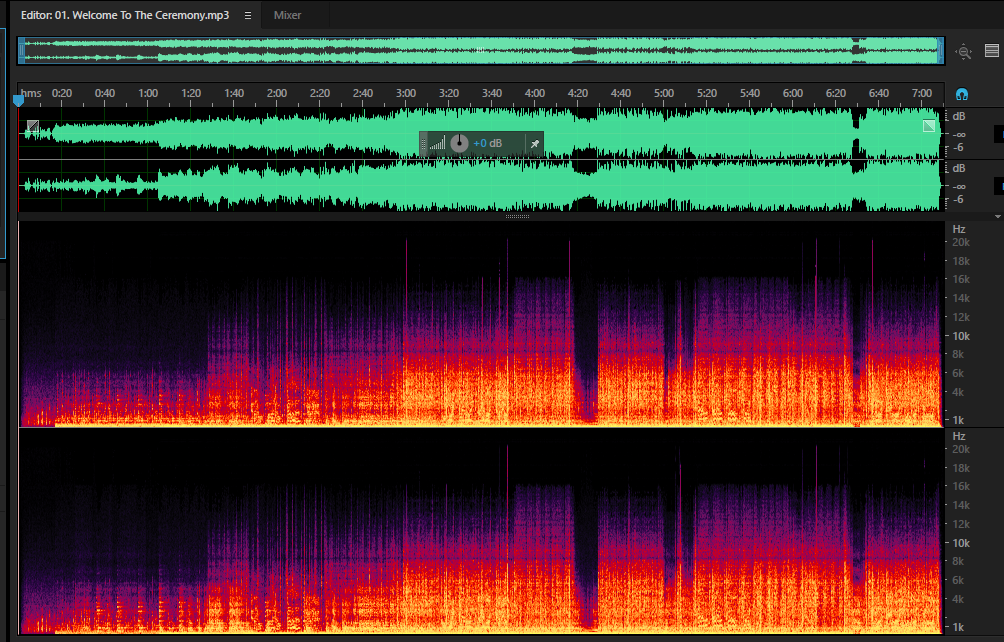
Task: Click 2:00 on the time ruler
Action: pyautogui.click(x=277, y=93)
